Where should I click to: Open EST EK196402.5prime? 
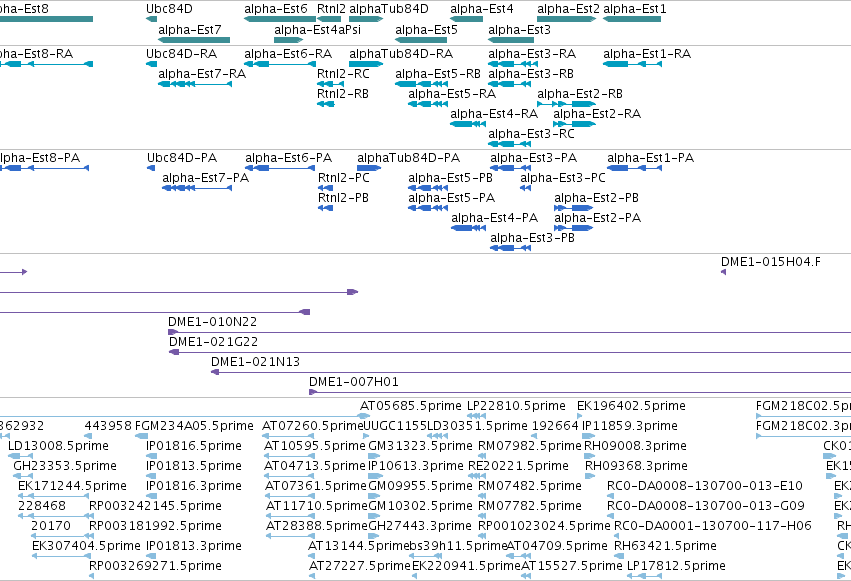coord(631,406)
